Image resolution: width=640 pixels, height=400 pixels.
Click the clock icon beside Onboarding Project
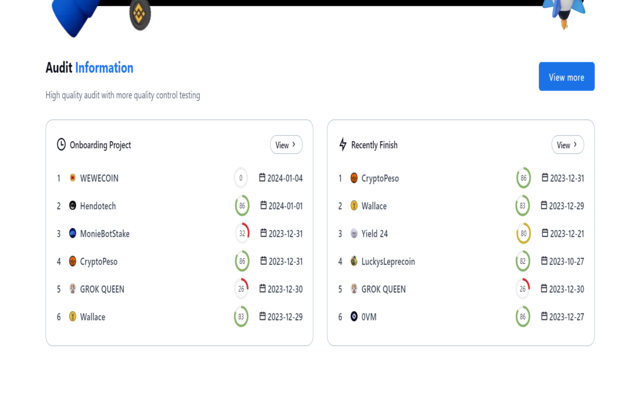coord(61,145)
